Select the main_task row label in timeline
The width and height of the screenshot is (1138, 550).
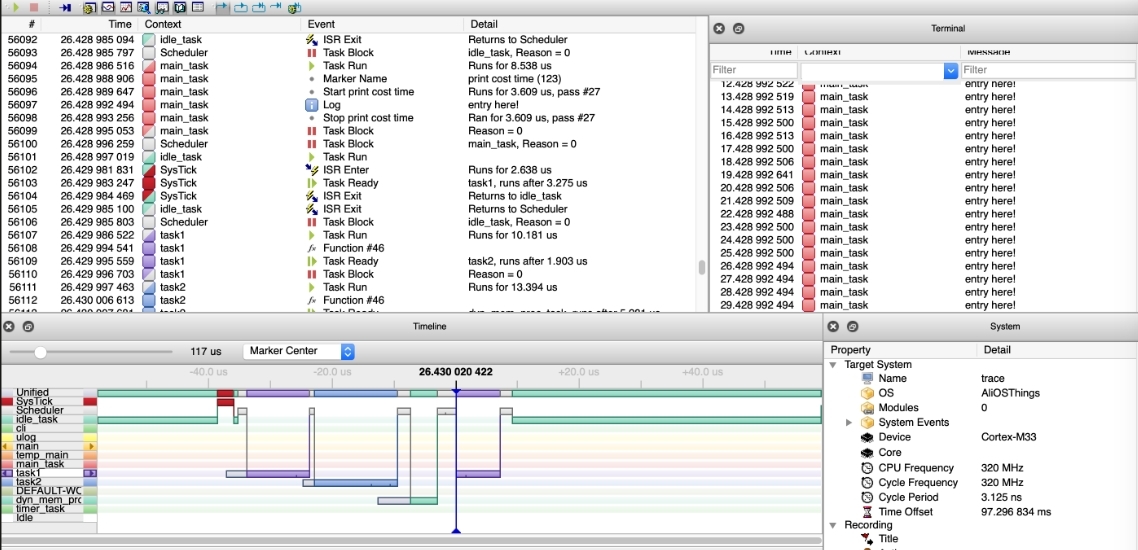click(x=39, y=464)
